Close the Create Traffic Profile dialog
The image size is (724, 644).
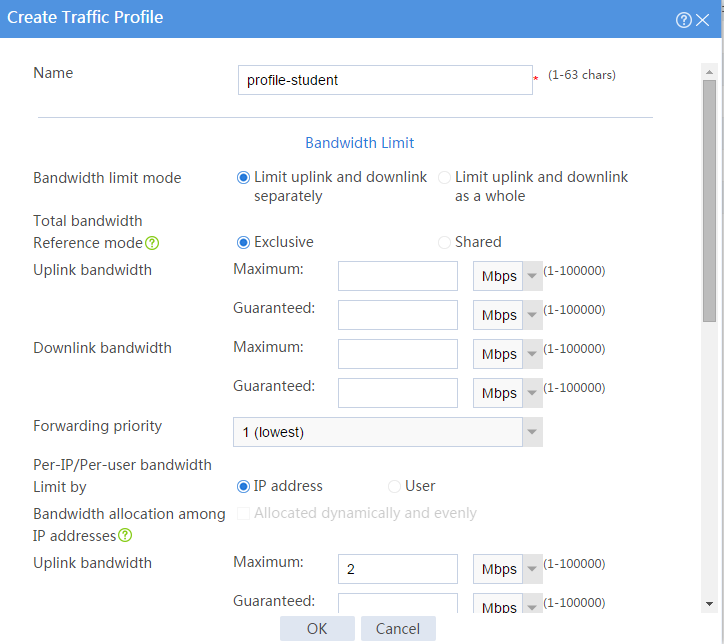click(702, 20)
